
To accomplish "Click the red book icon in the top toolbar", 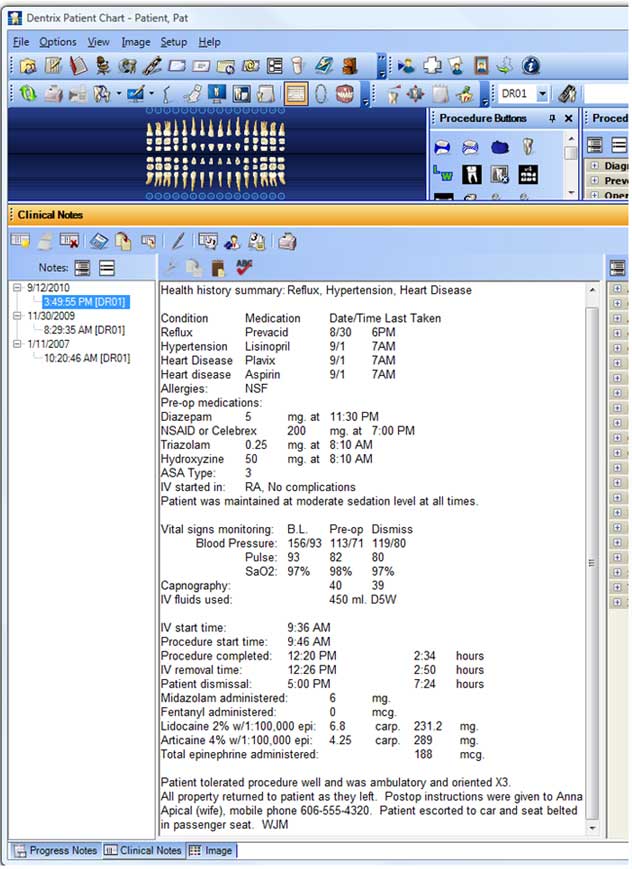I will coord(78,66).
